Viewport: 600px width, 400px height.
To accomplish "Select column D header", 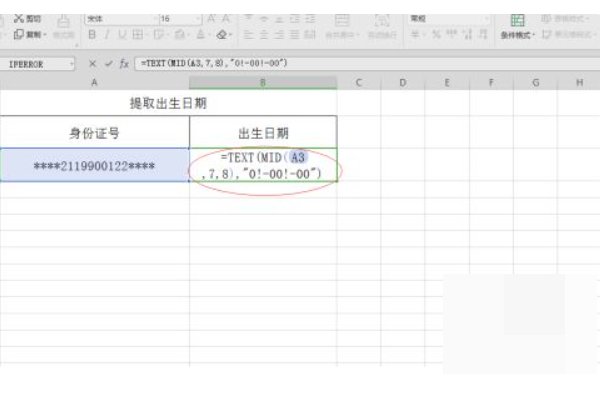I will (x=403, y=82).
